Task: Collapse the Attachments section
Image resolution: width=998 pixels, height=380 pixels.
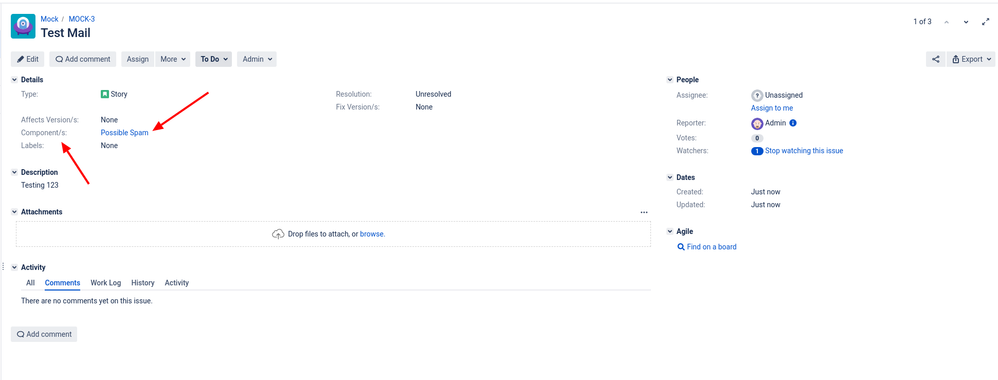Action: click(15, 212)
